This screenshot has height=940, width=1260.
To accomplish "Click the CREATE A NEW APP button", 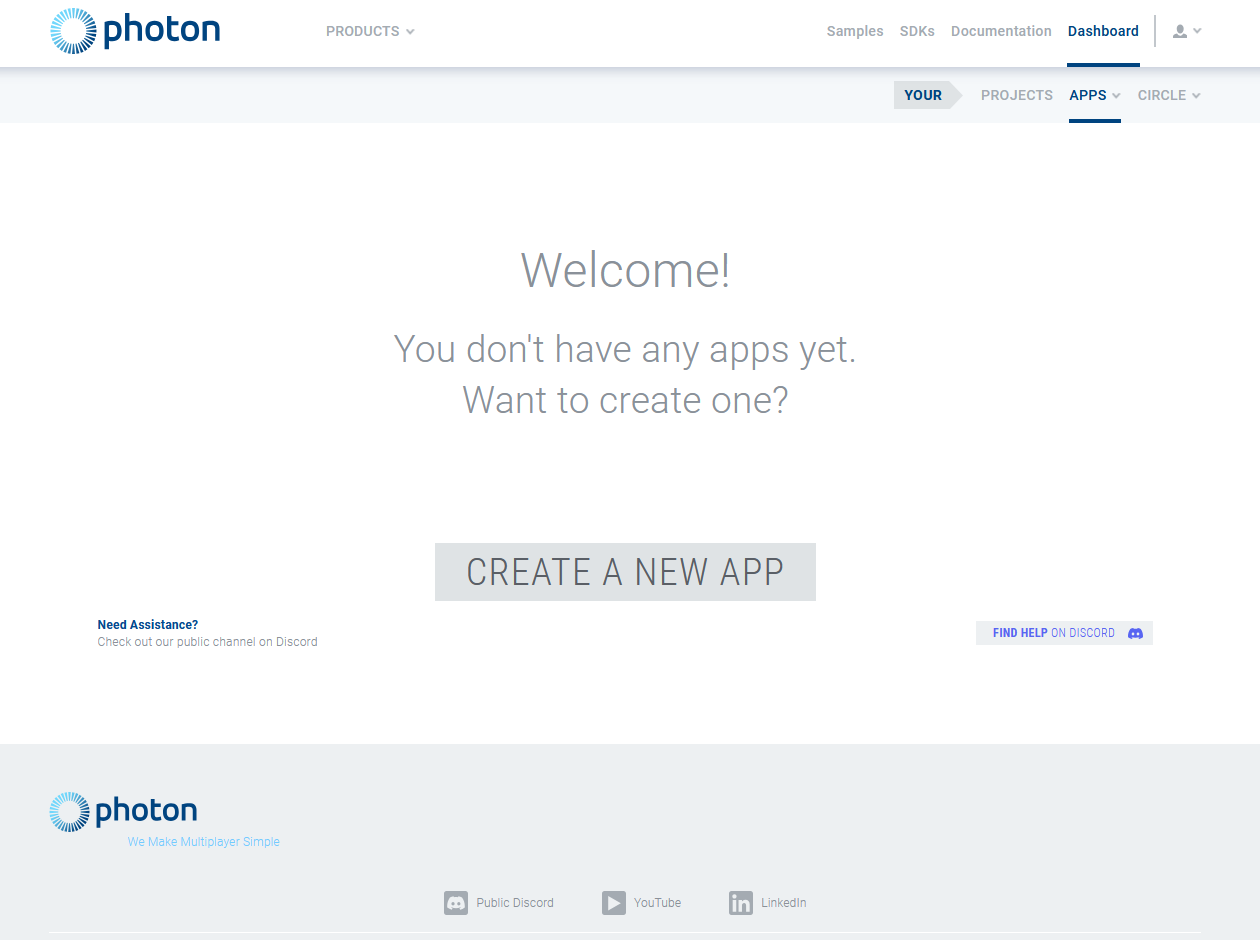I will click(625, 572).
